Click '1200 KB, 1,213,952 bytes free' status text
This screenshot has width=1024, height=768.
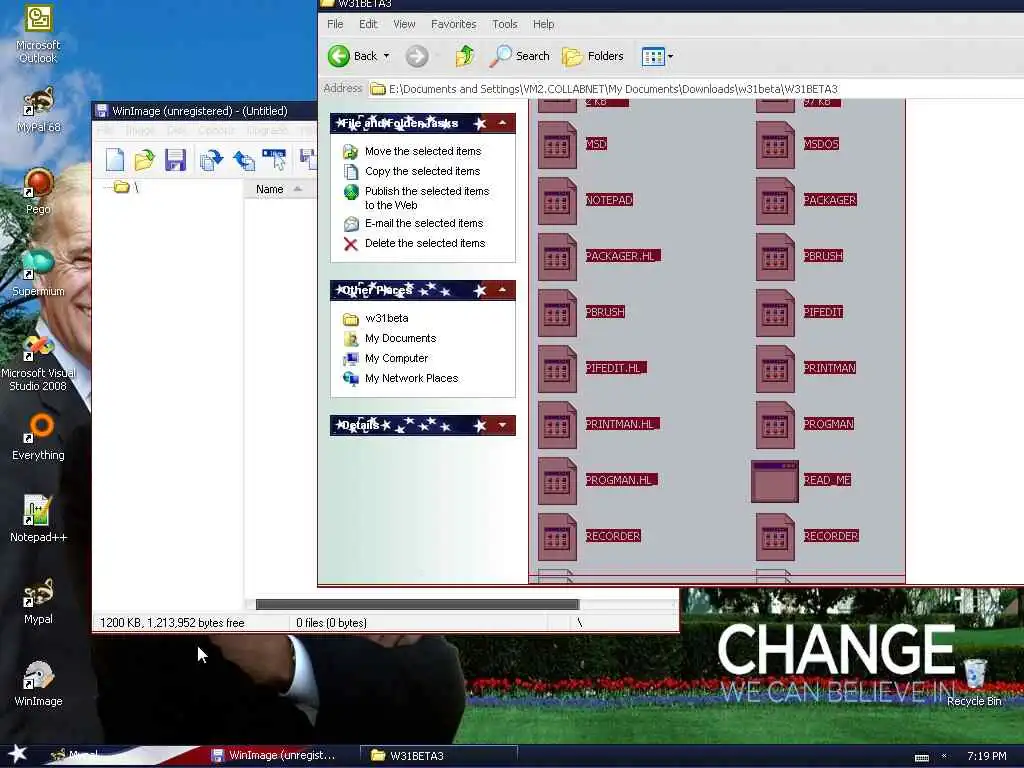[172, 623]
